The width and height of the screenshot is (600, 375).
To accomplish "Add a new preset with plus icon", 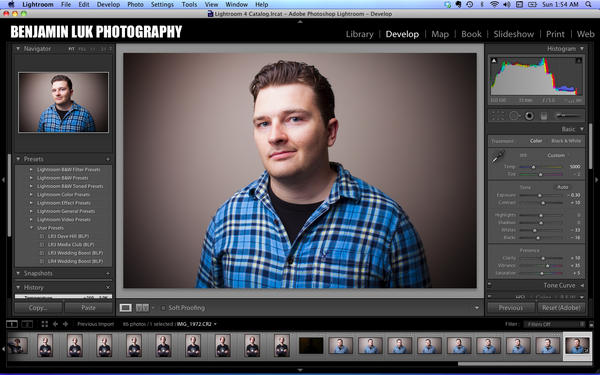I will pos(108,159).
